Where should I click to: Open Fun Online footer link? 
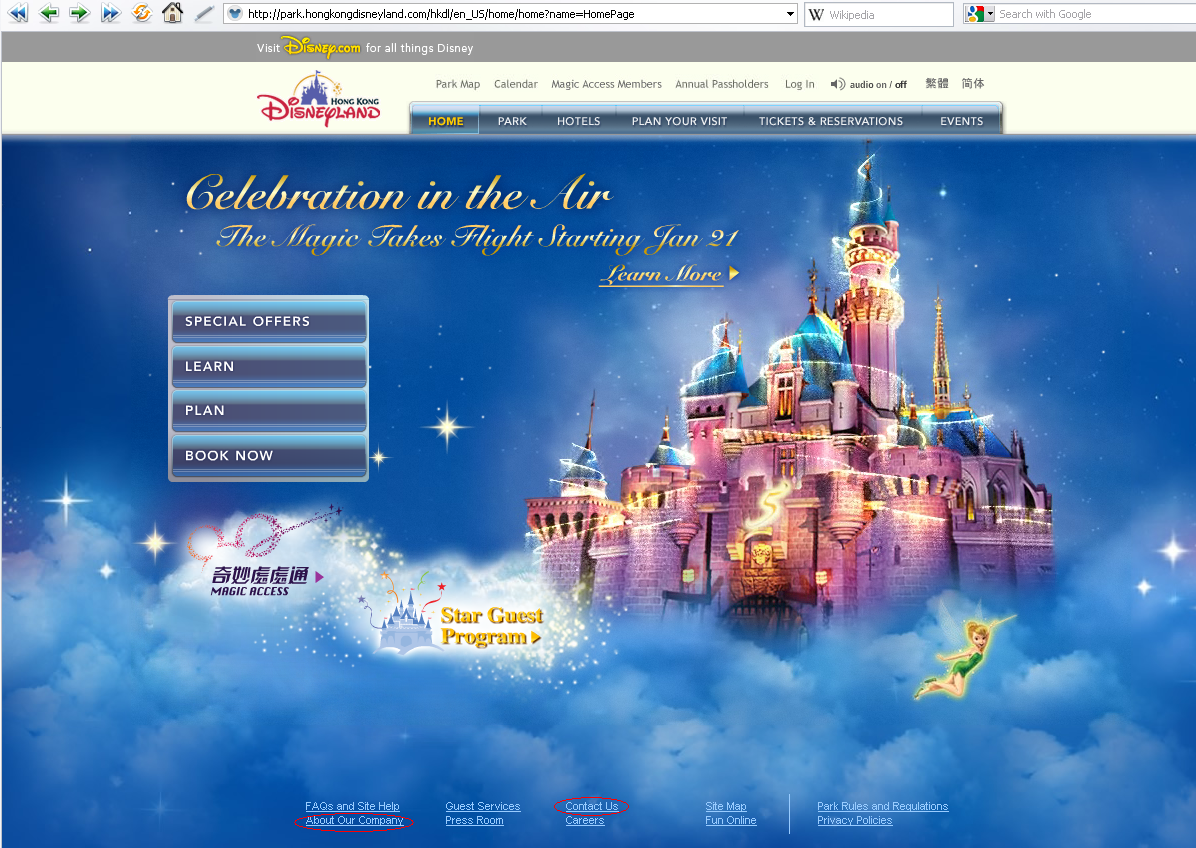point(730,821)
